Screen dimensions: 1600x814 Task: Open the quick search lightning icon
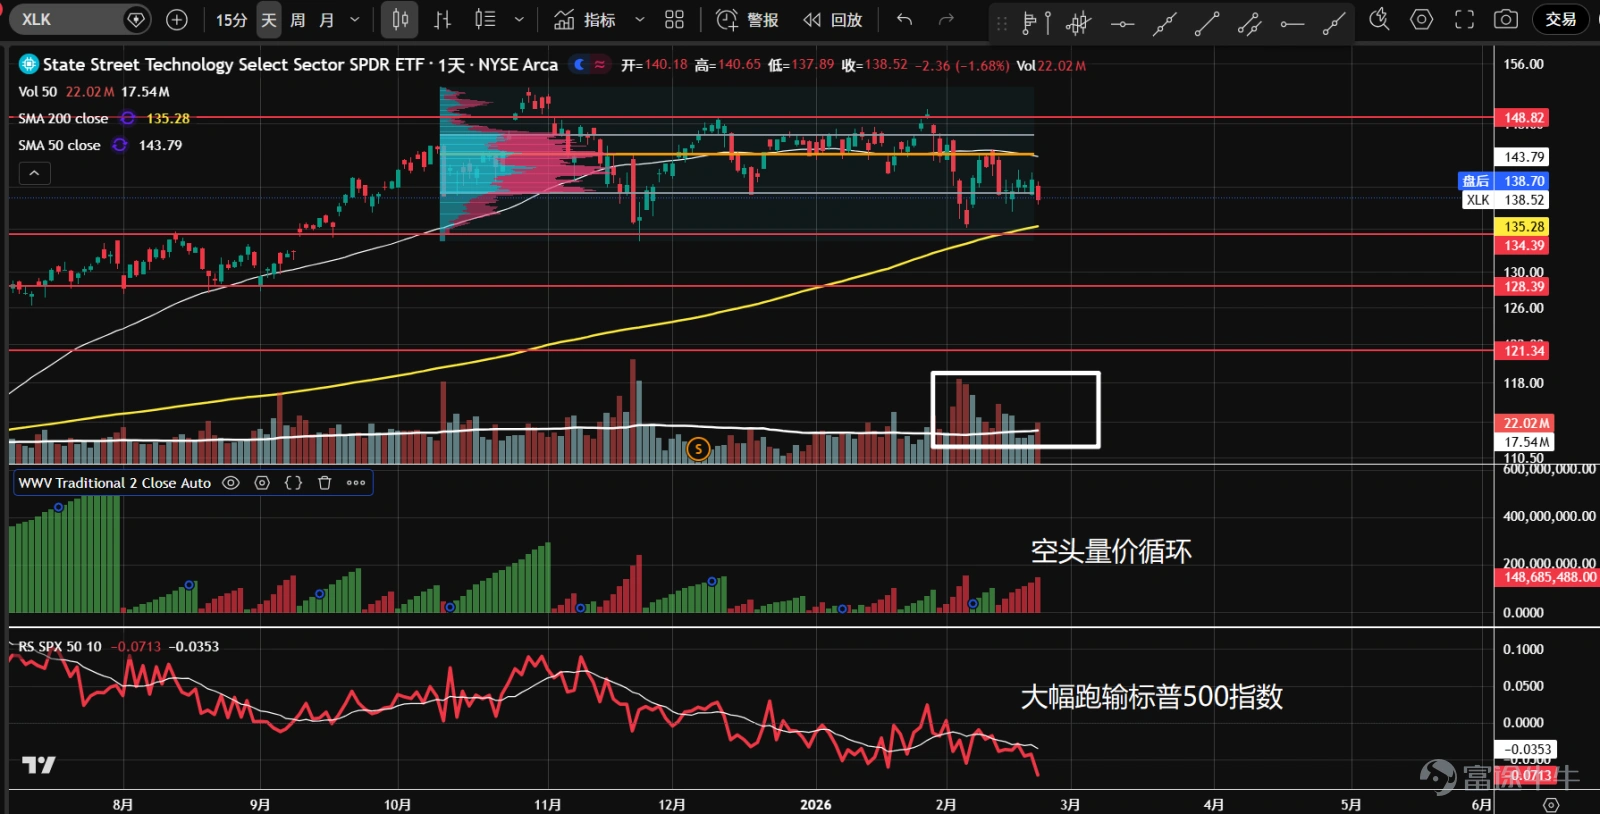pos(1379,19)
